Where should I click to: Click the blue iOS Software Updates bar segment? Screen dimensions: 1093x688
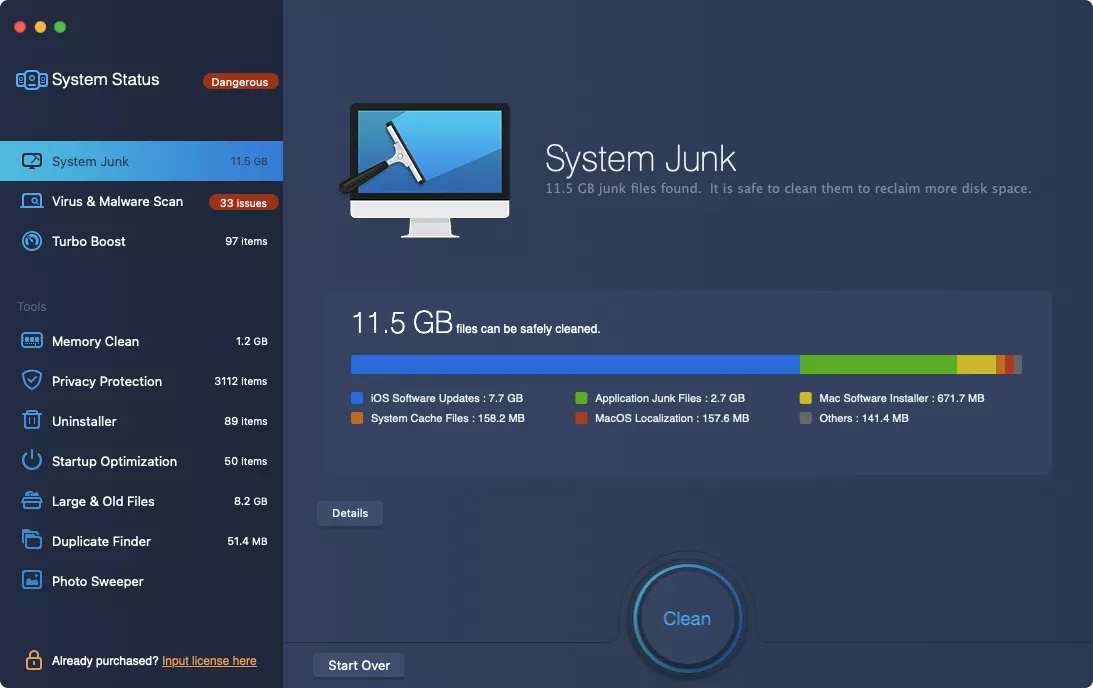(575, 364)
